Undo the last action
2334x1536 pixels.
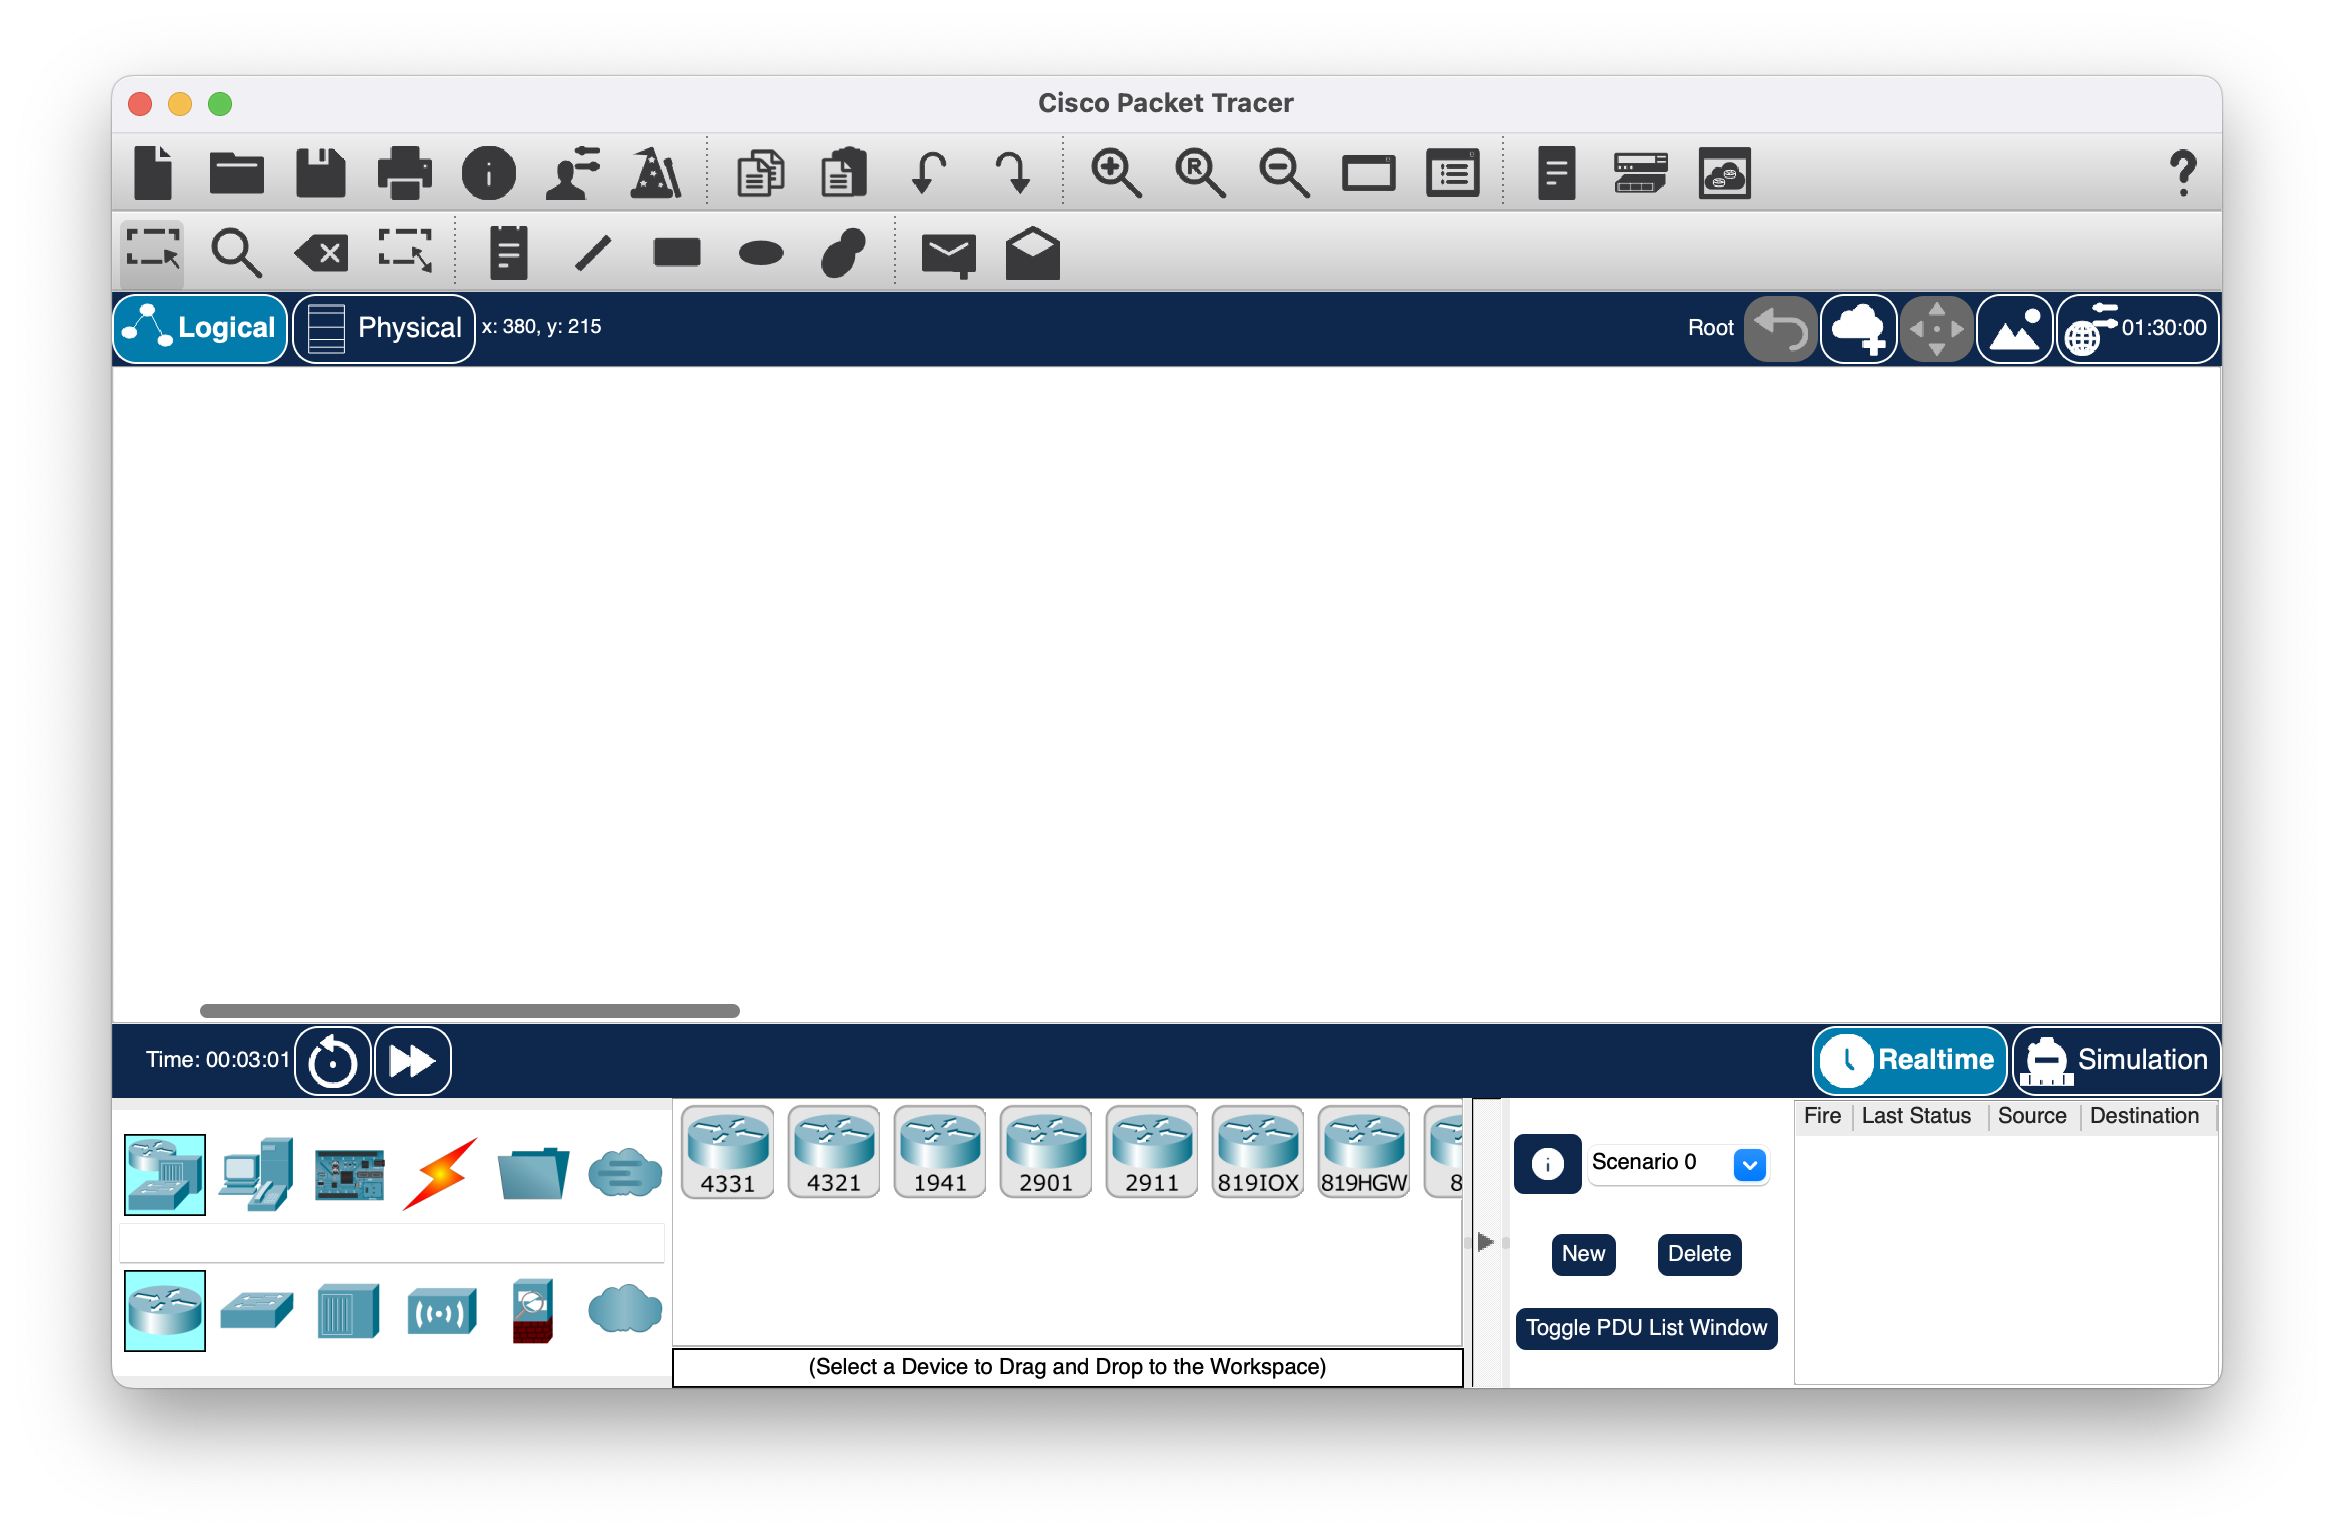click(929, 173)
